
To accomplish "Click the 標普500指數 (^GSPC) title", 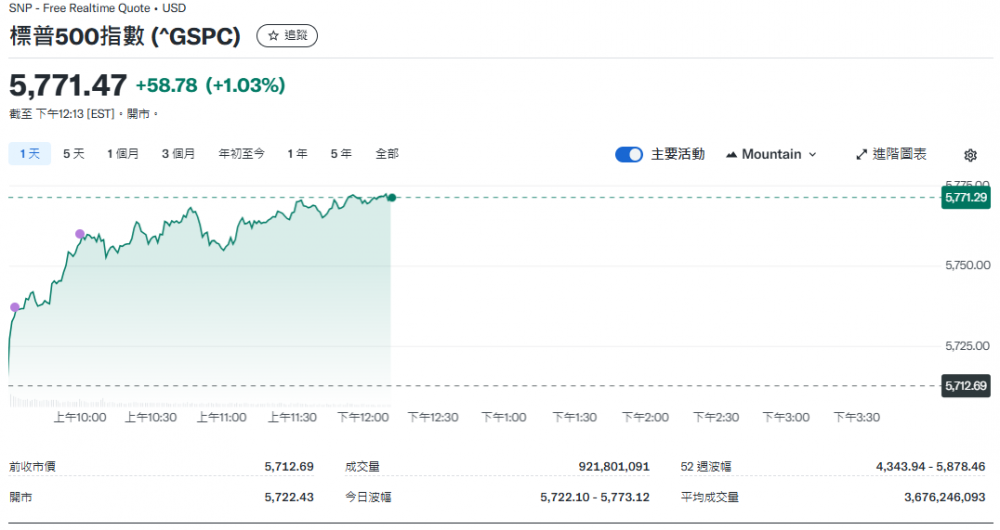I will coord(125,37).
